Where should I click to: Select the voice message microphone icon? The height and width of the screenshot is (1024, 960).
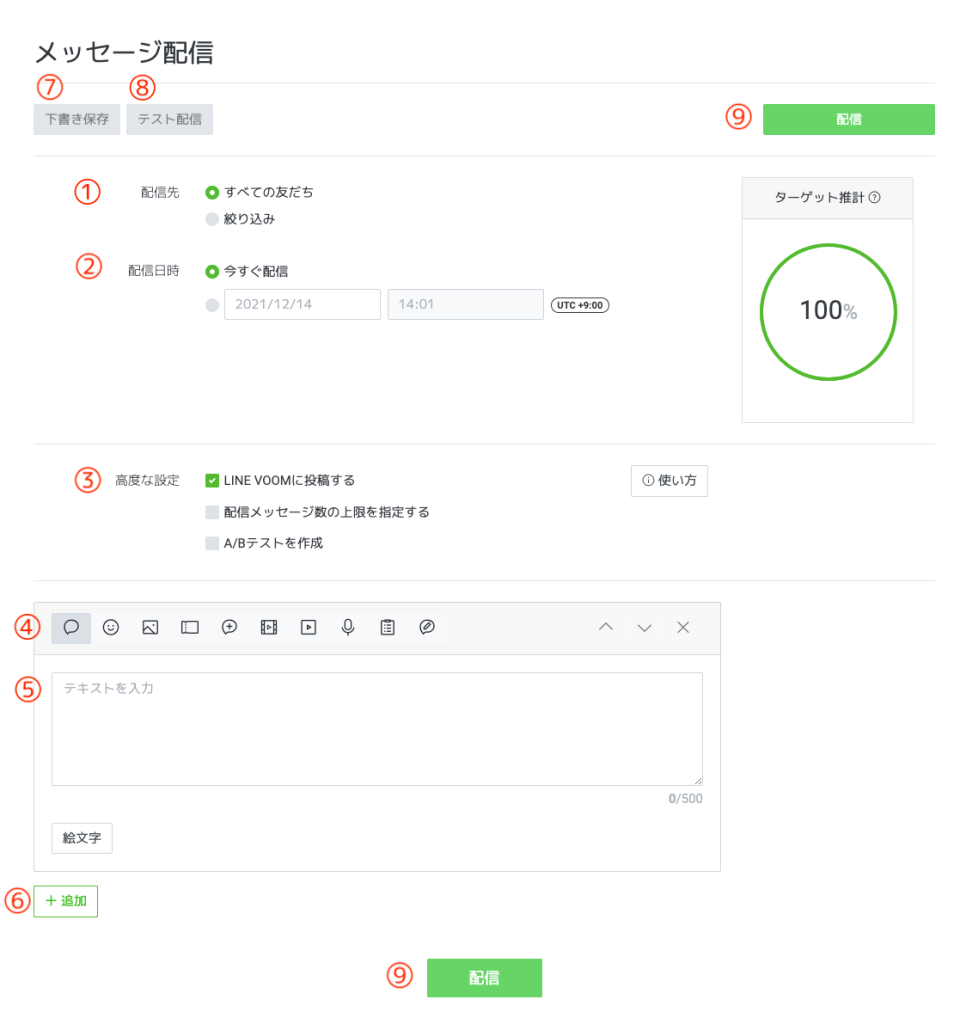pyautogui.click(x=348, y=628)
